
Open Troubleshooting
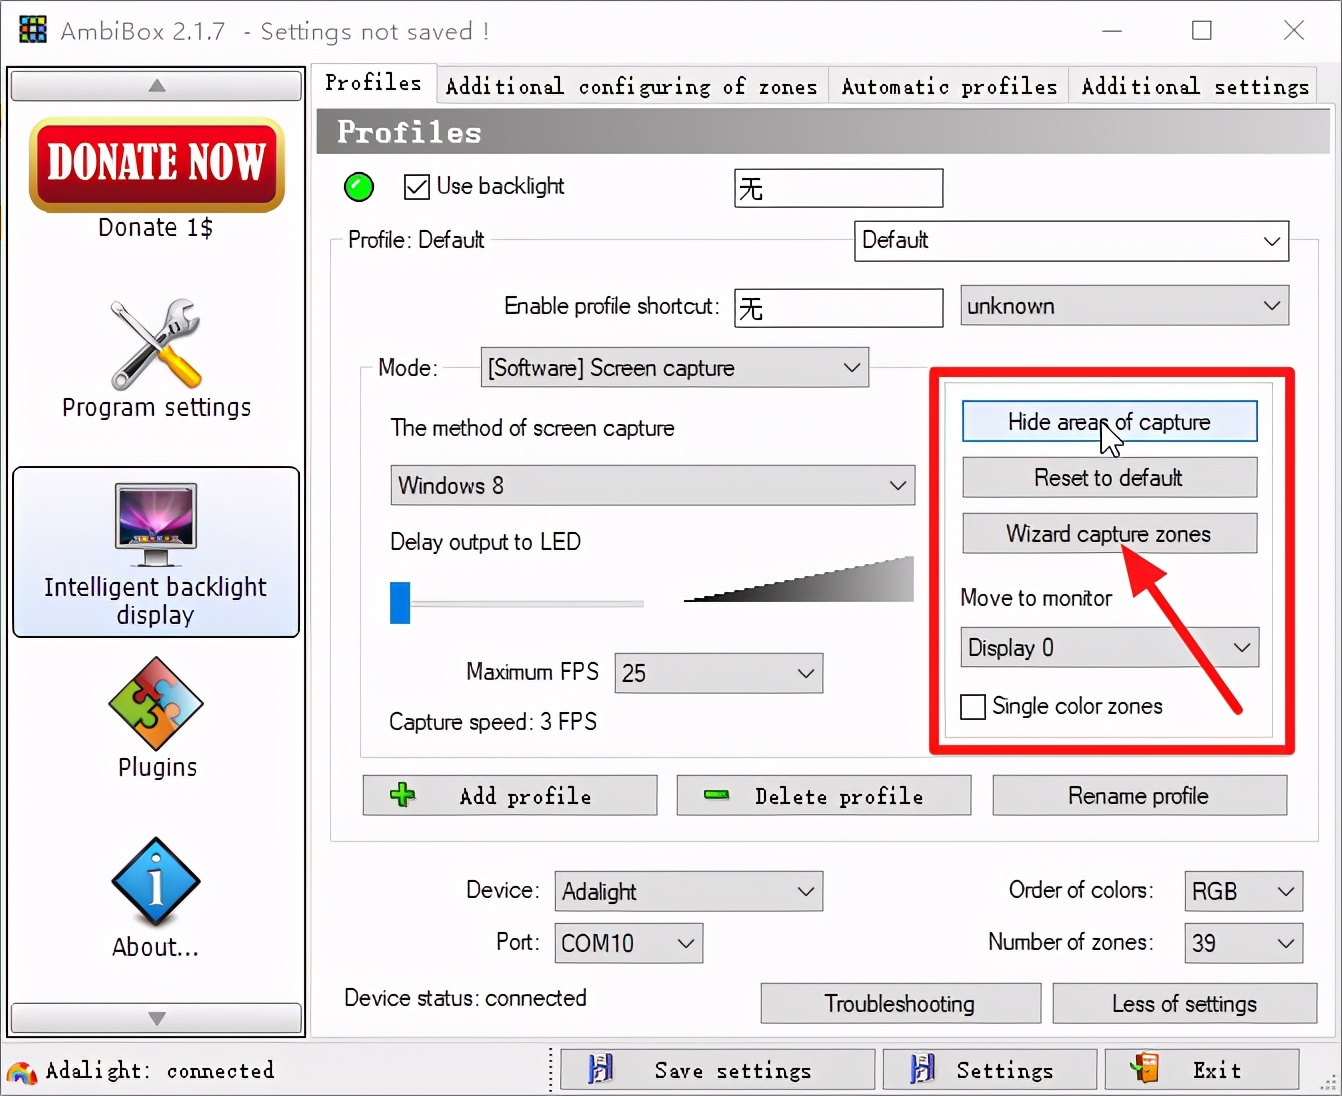pos(900,1004)
